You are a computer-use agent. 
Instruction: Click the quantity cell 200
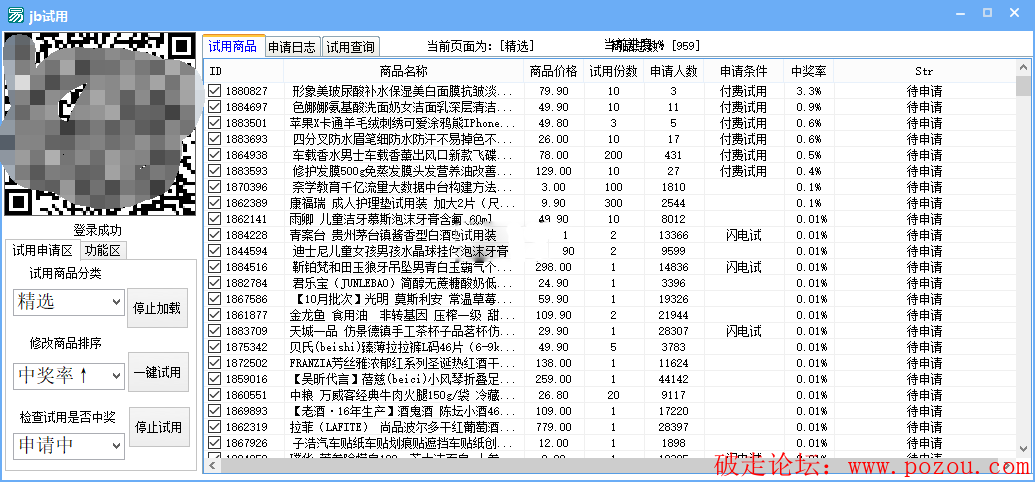(x=613, y=155)
